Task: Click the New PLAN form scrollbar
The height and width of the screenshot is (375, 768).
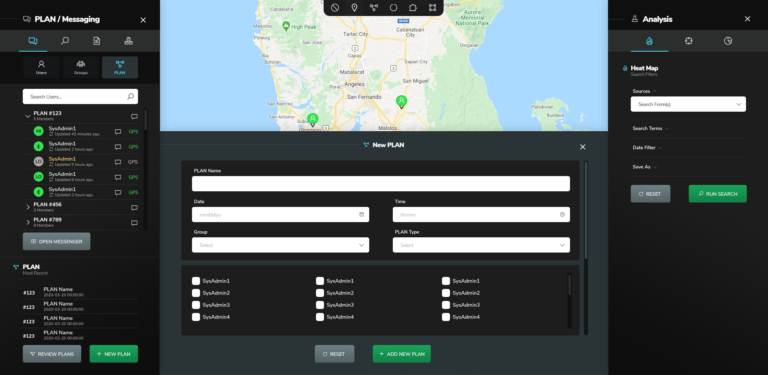Action: coord(586,210)
